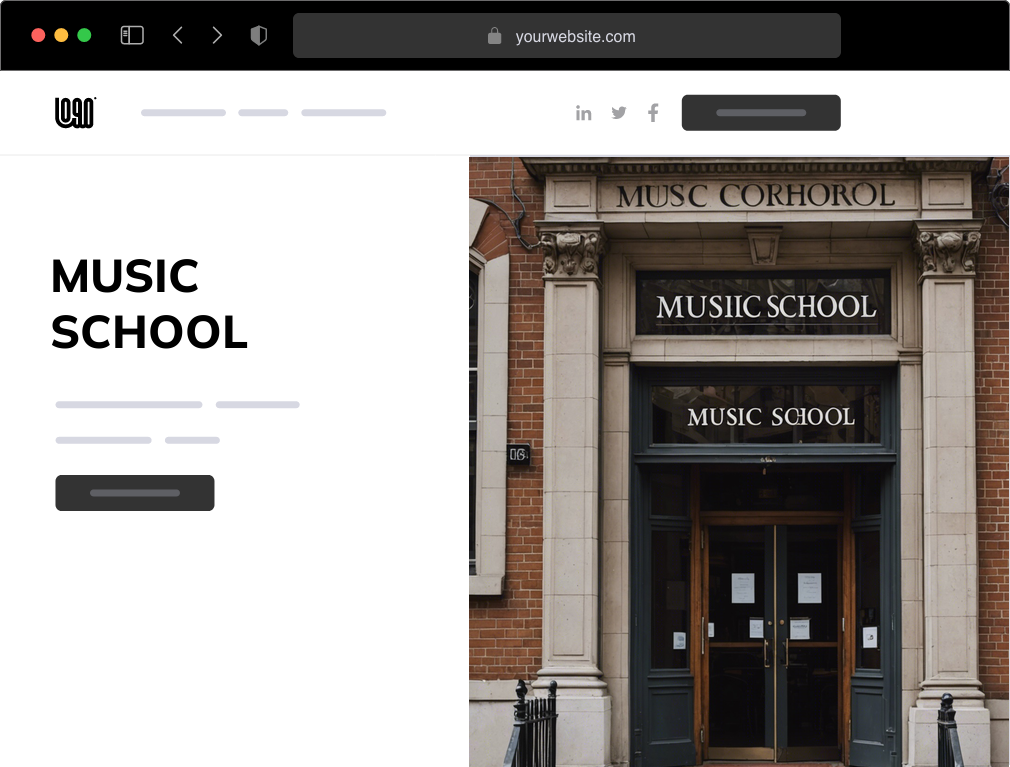Click the third navigation placeholder link
Image resolution: width=1010 pixels, height=767 pixels.
[344, 112]
